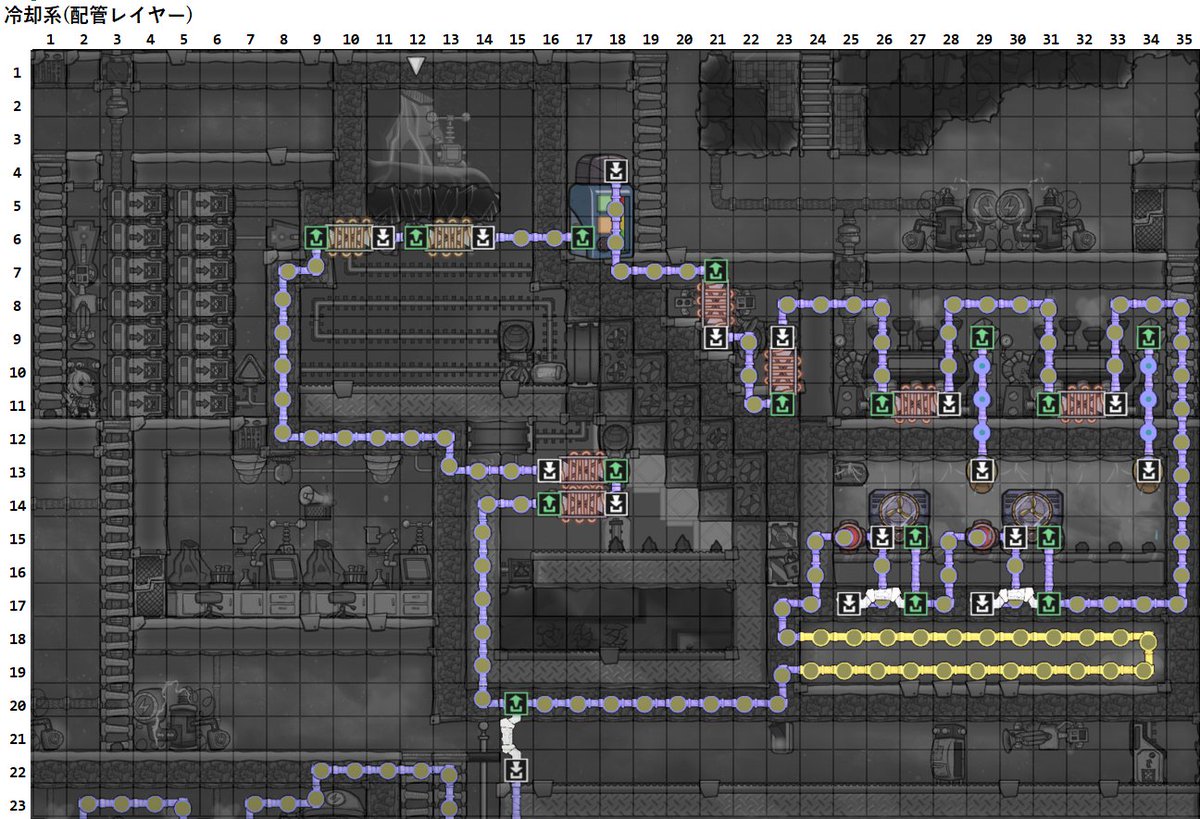Viewport: 1200px width, 819px height.
Task: Click column header number 35
Action: coord(1182,41)
